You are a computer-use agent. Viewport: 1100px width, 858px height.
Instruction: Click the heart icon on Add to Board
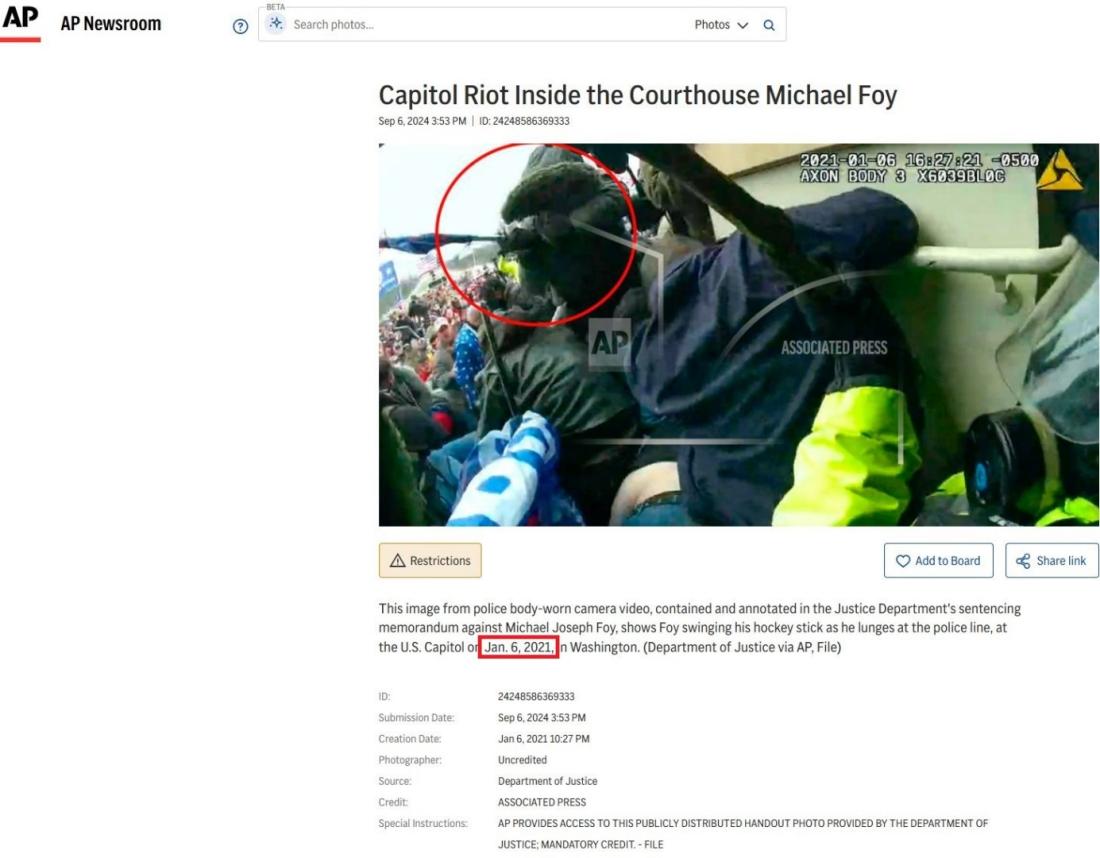coord(903,561)
